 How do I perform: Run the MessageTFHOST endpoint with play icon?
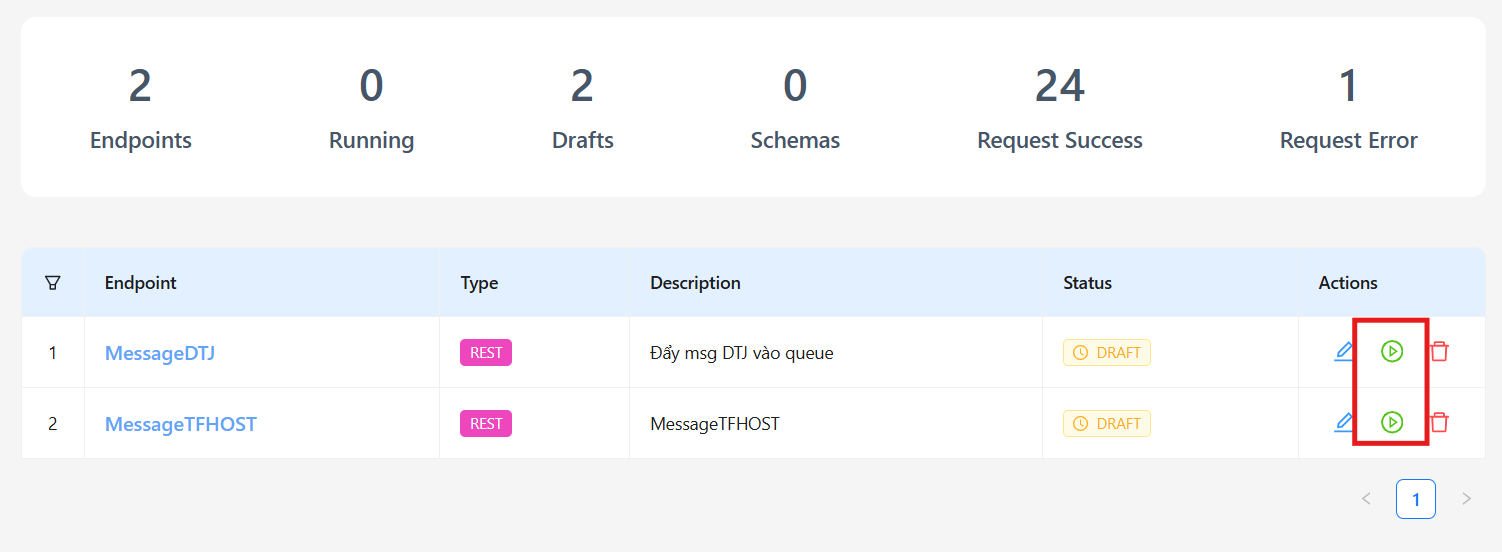pyautogui.click(x=1392, y=423)
